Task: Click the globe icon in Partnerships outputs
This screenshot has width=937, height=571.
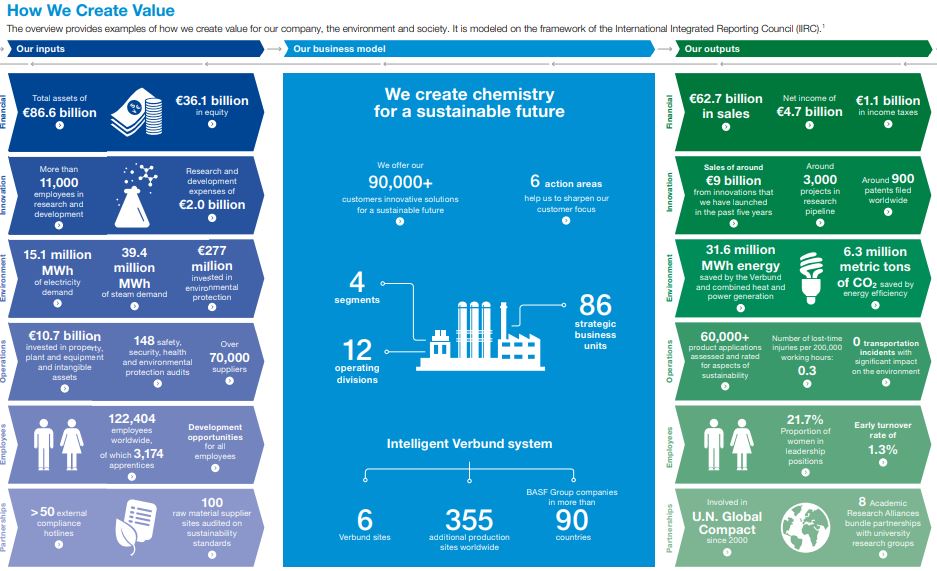Action: click(x=810, y=522)
